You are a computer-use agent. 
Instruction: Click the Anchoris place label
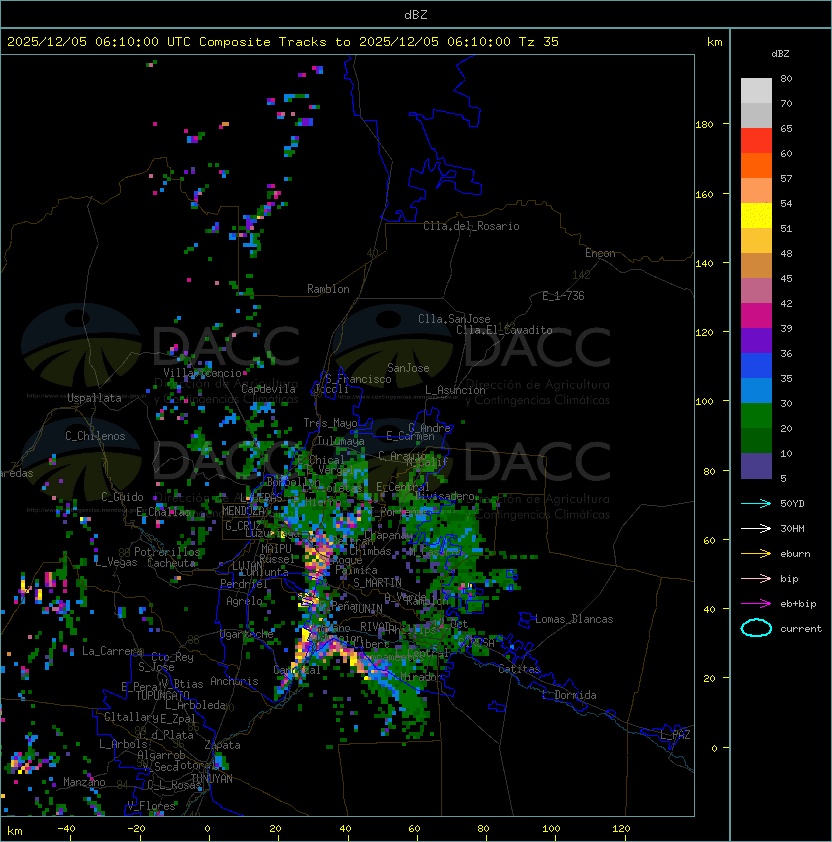pos(234,681)
